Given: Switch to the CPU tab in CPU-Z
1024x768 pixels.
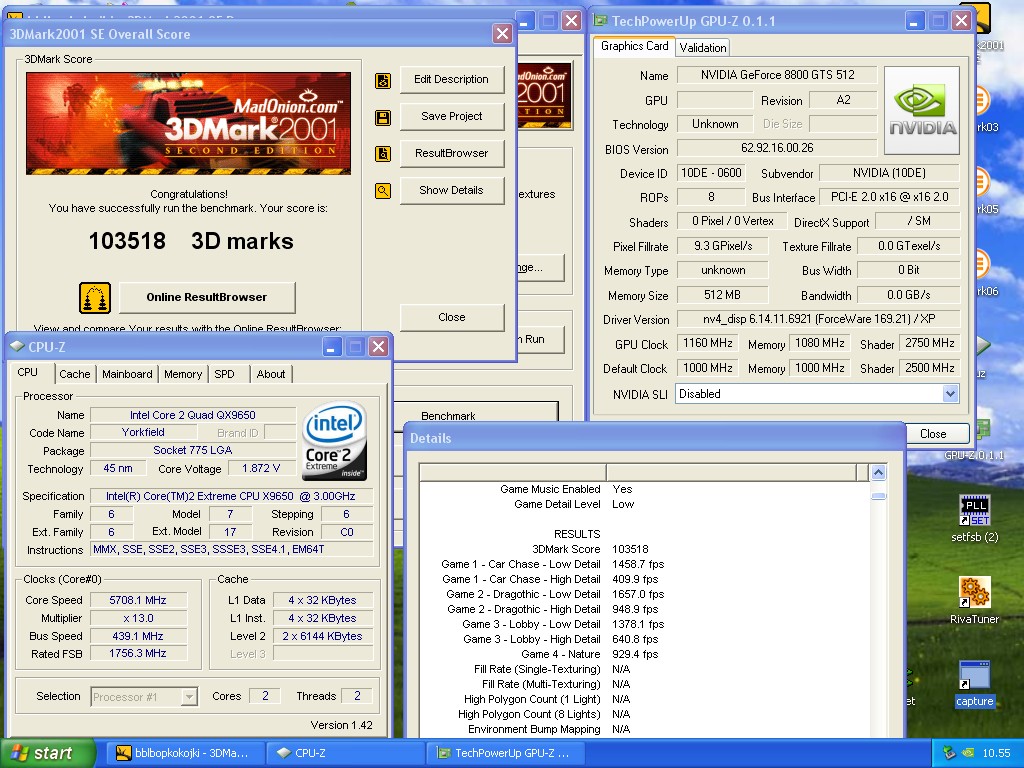Looking at the screenshot, I should [27, 372].
